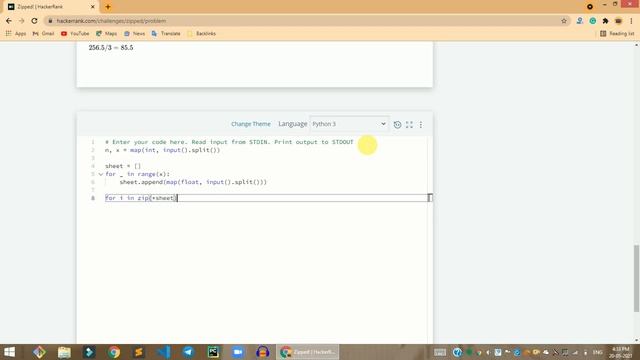
Task: Open the Python 3 language dropdown
Action: [x=349, y=124]
